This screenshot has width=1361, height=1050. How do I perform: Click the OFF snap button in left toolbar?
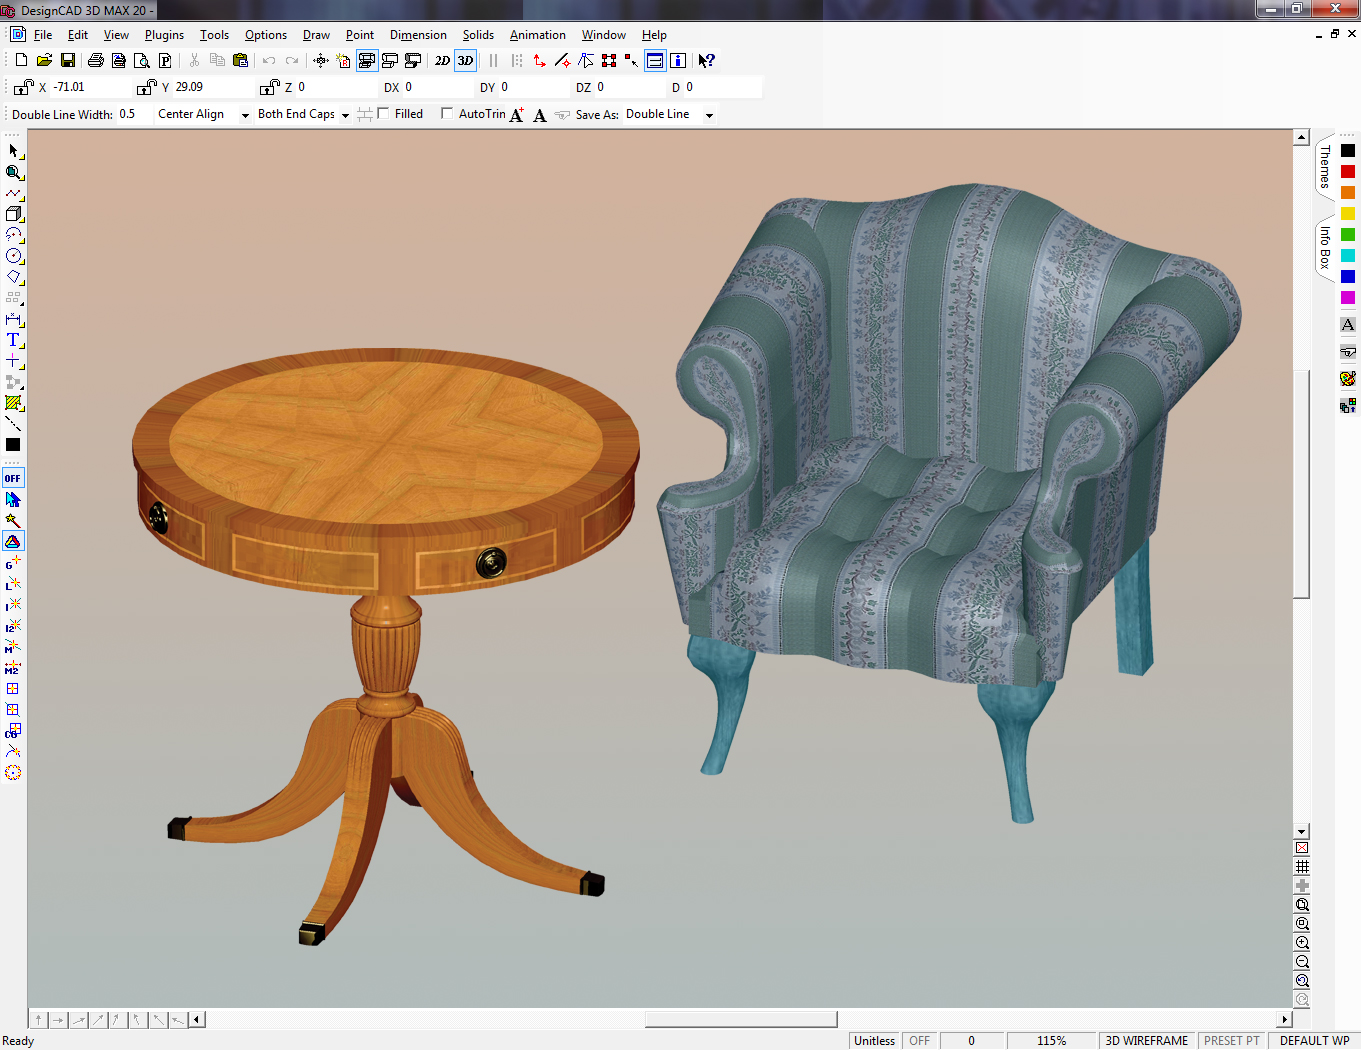pyautogui.click(x=13, y=478)
